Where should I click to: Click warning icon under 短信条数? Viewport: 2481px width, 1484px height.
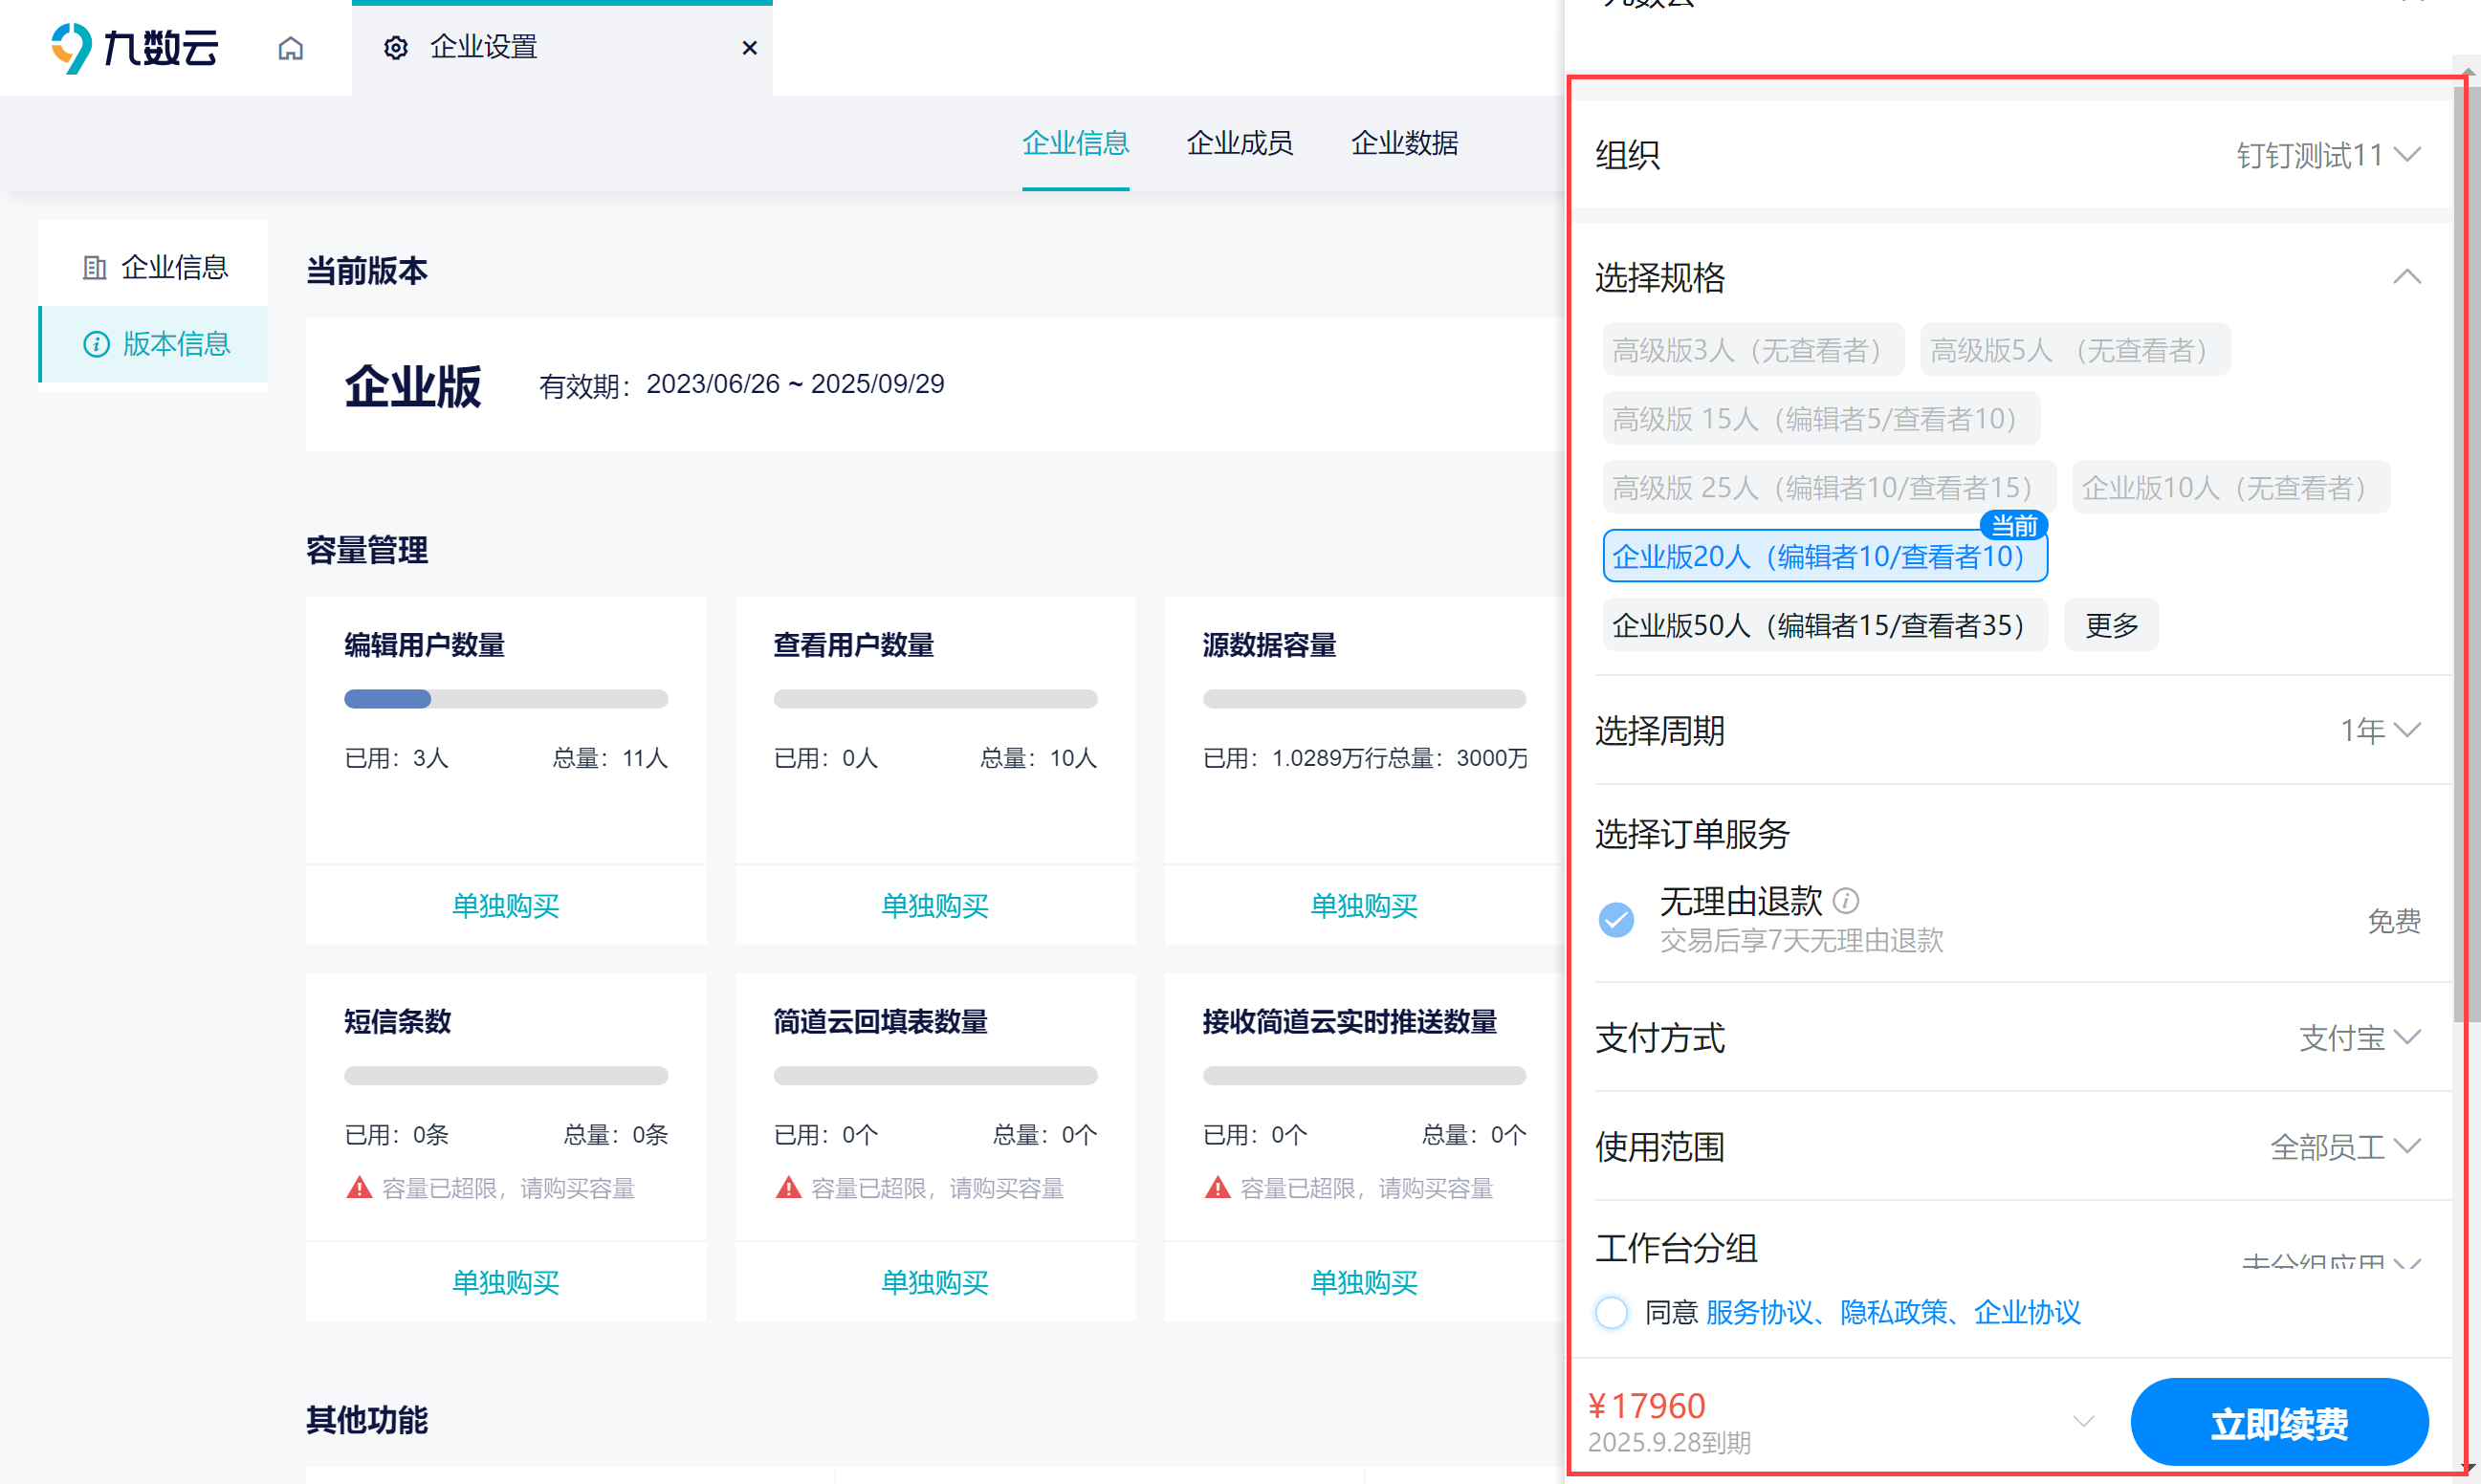pyautogui.click(x=359, y=1188)
